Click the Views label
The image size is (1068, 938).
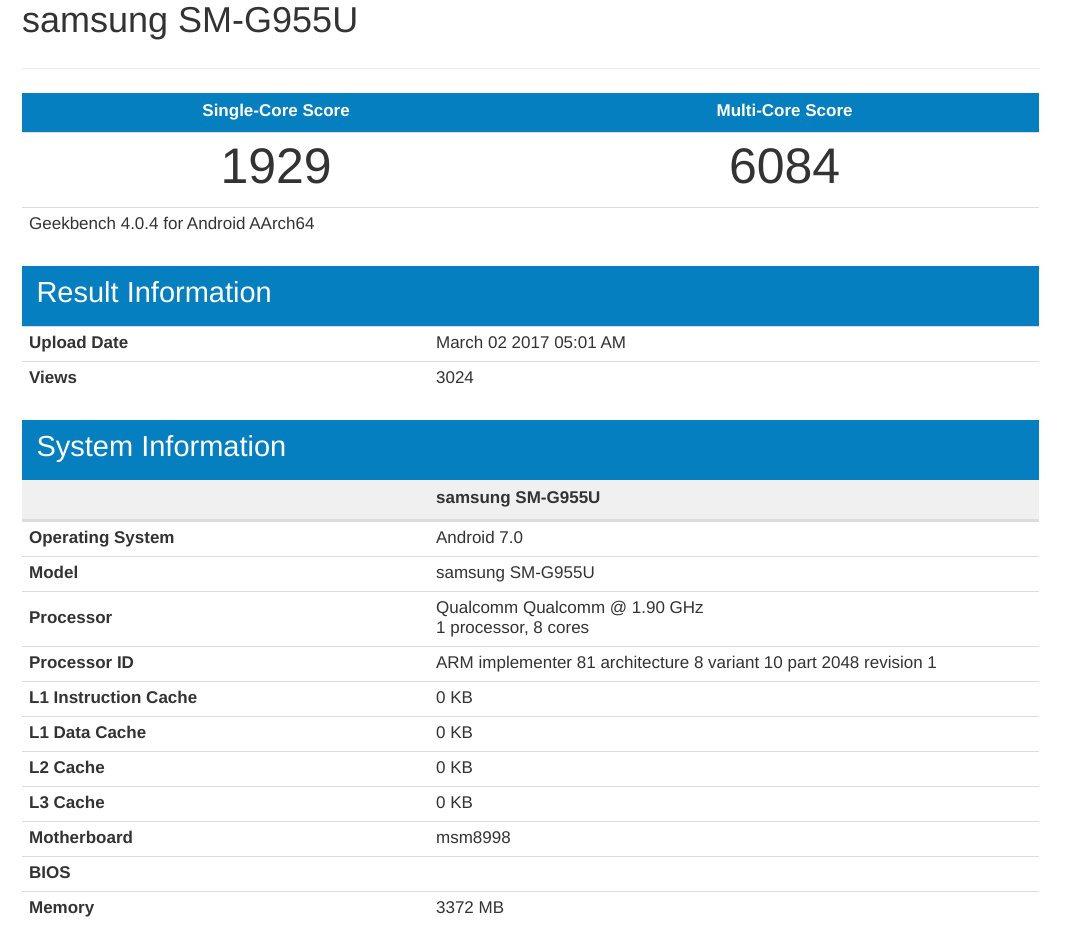click(52, 377)
